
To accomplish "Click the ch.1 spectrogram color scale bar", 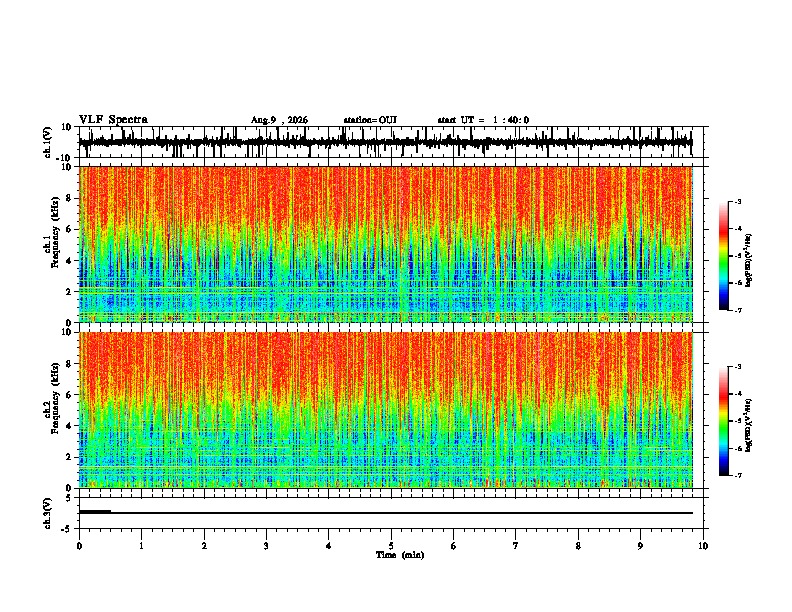I will pyautogui.click(x=724, y=256).
